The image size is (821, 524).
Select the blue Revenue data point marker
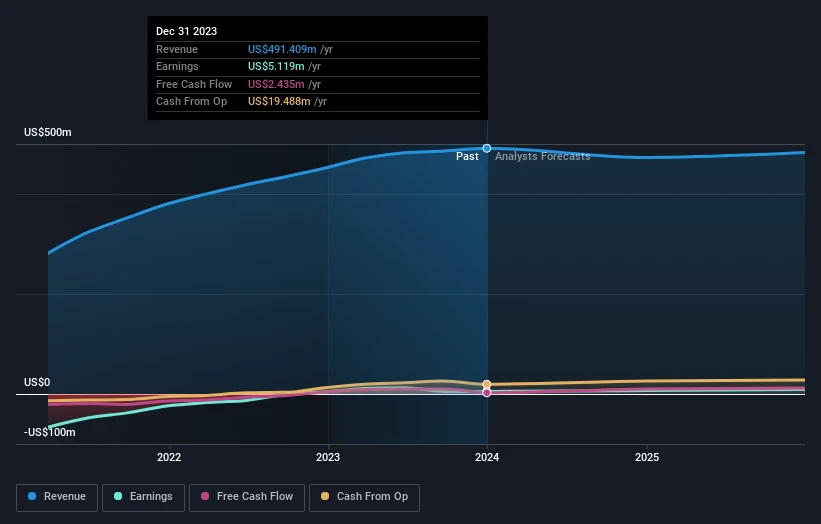[x=487, y=148]
